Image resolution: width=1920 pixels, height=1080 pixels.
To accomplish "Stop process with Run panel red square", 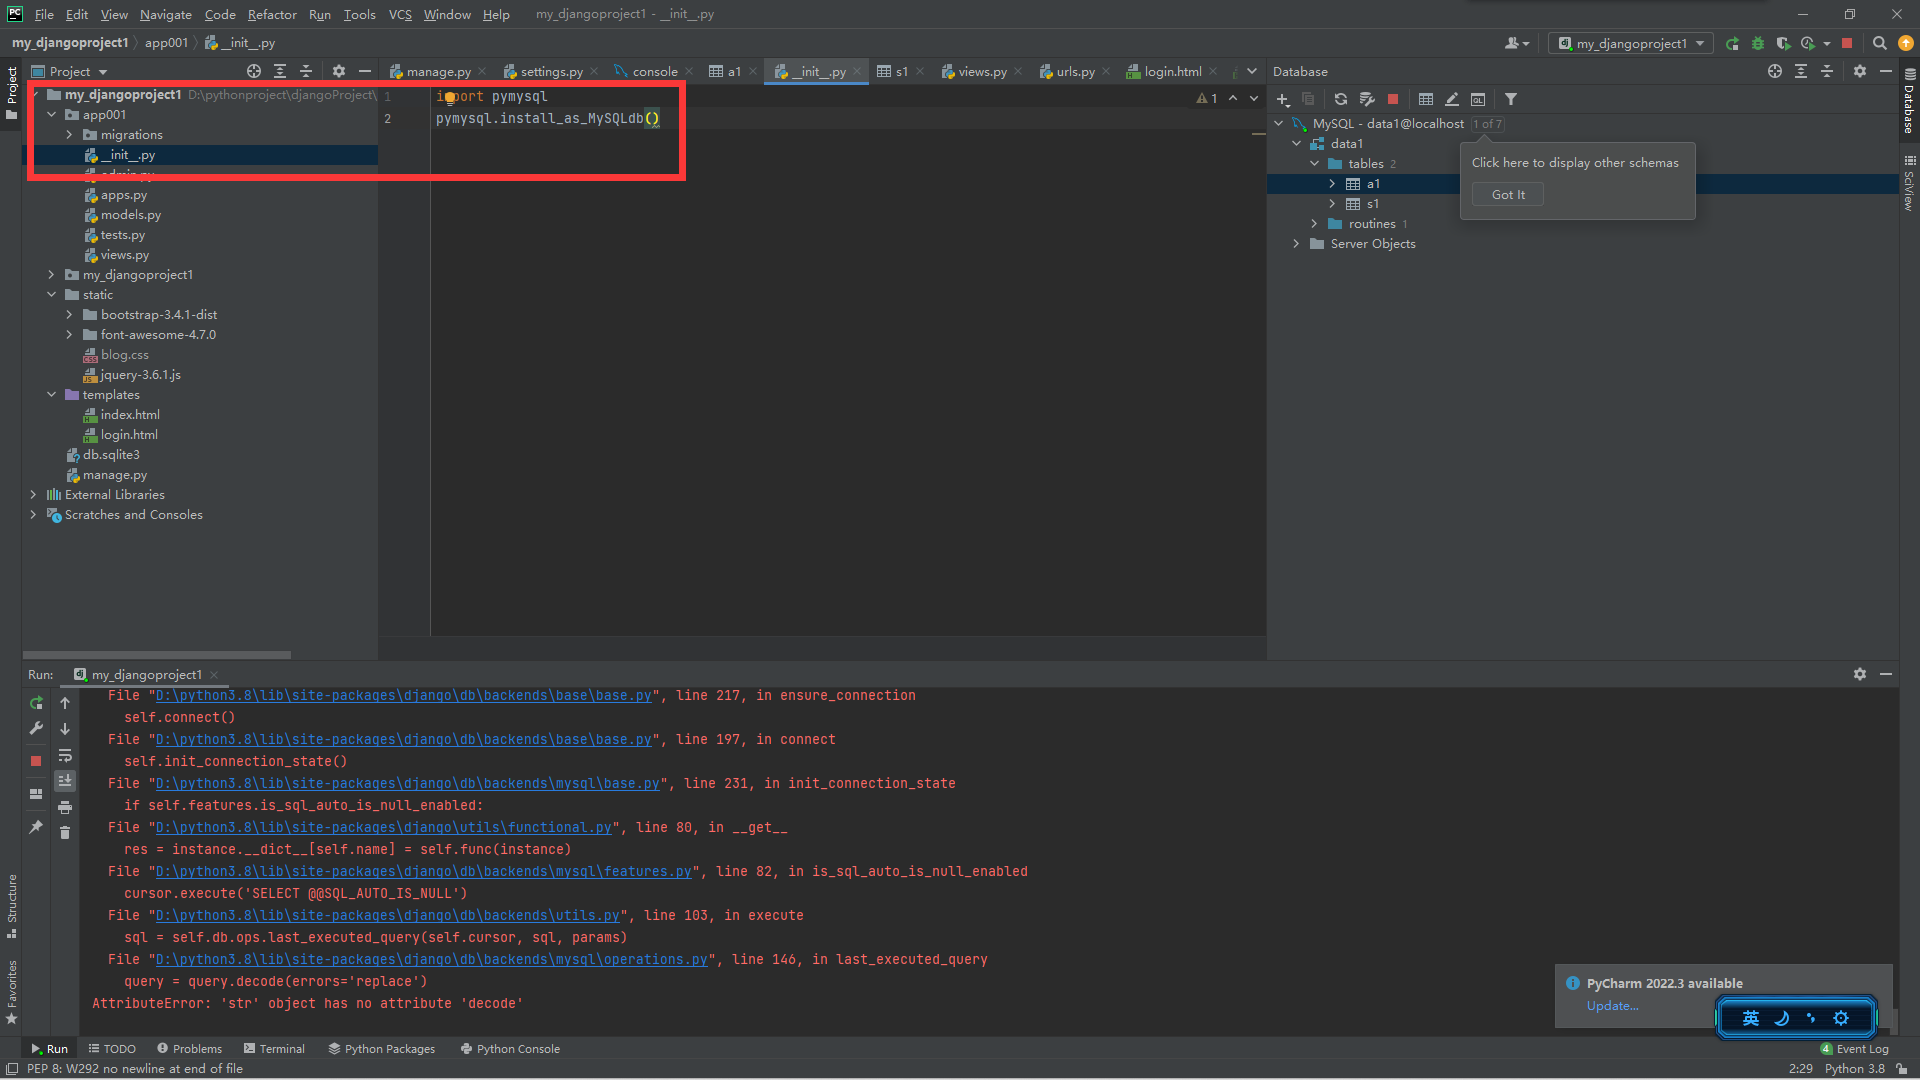I will point(36,761).
